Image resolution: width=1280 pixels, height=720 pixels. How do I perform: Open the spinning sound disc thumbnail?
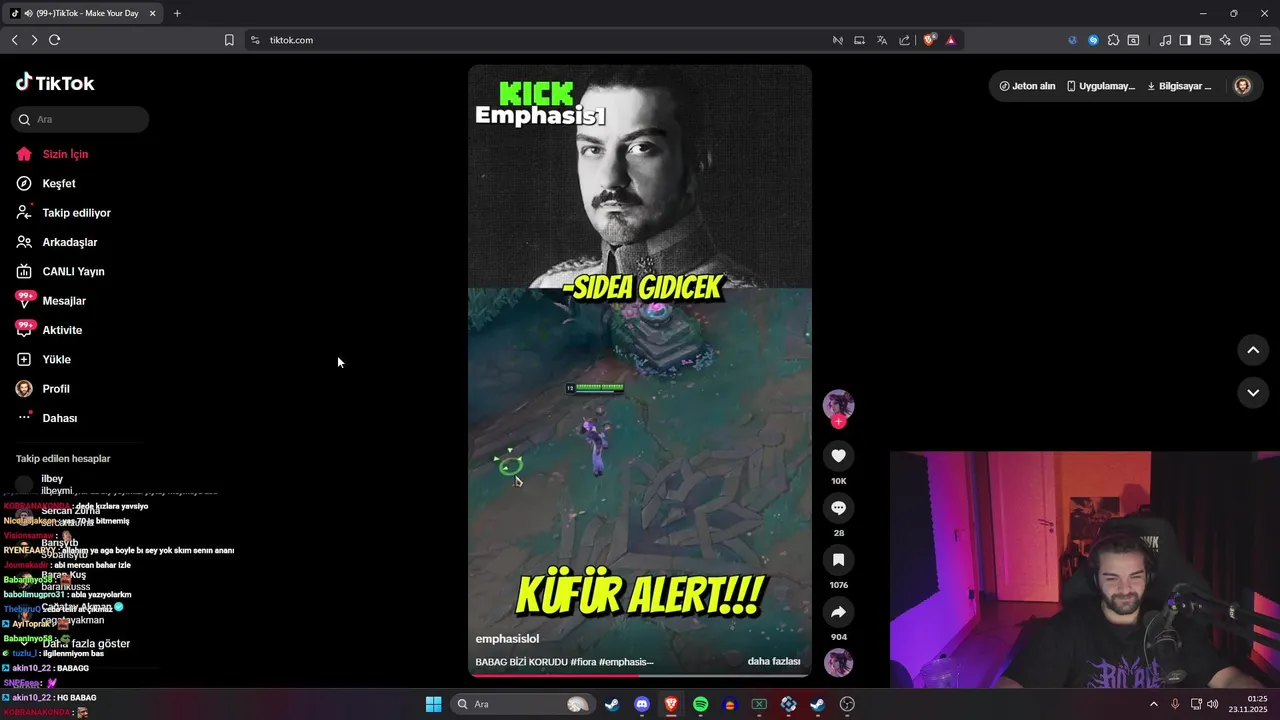point(838,663)
